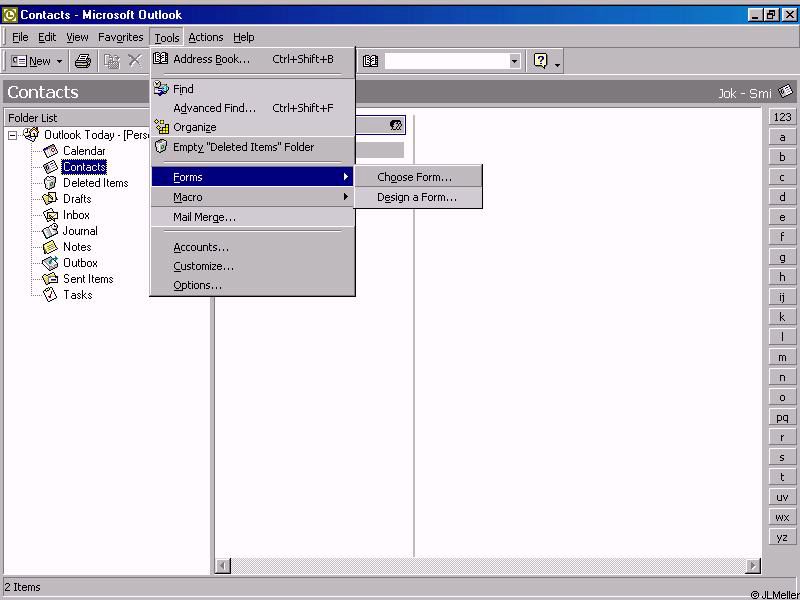
Task: Select Find in the Tools menu
Action: tap(253, 89)
